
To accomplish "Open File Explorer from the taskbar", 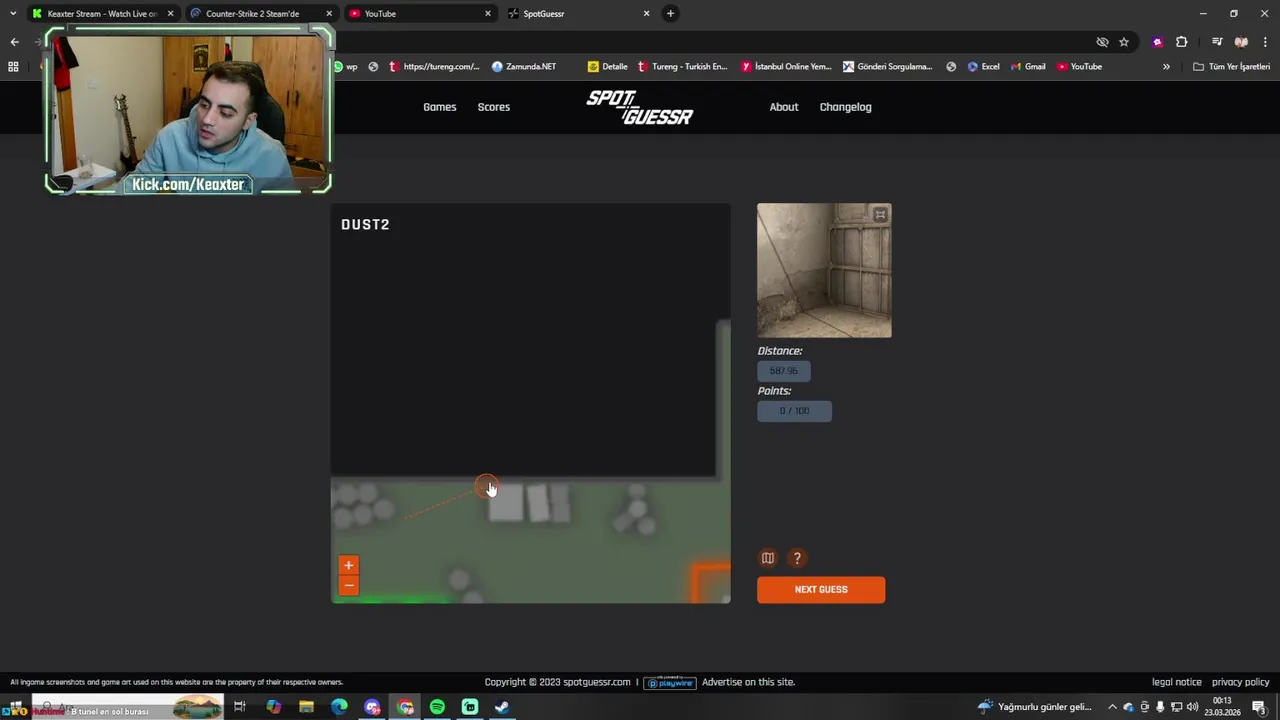I will 306,707.
